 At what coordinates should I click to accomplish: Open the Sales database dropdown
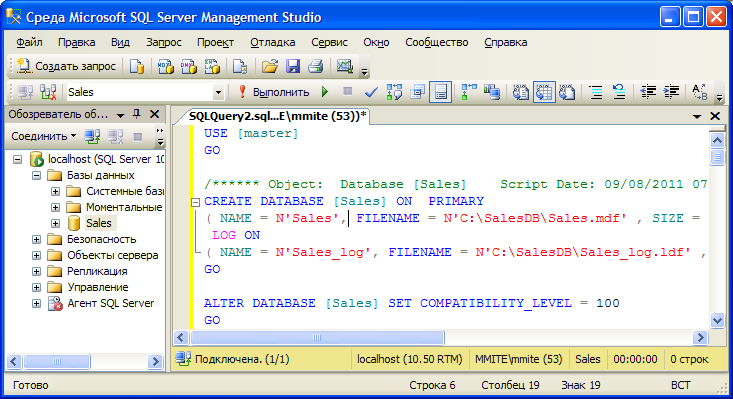tap(218, 92)
